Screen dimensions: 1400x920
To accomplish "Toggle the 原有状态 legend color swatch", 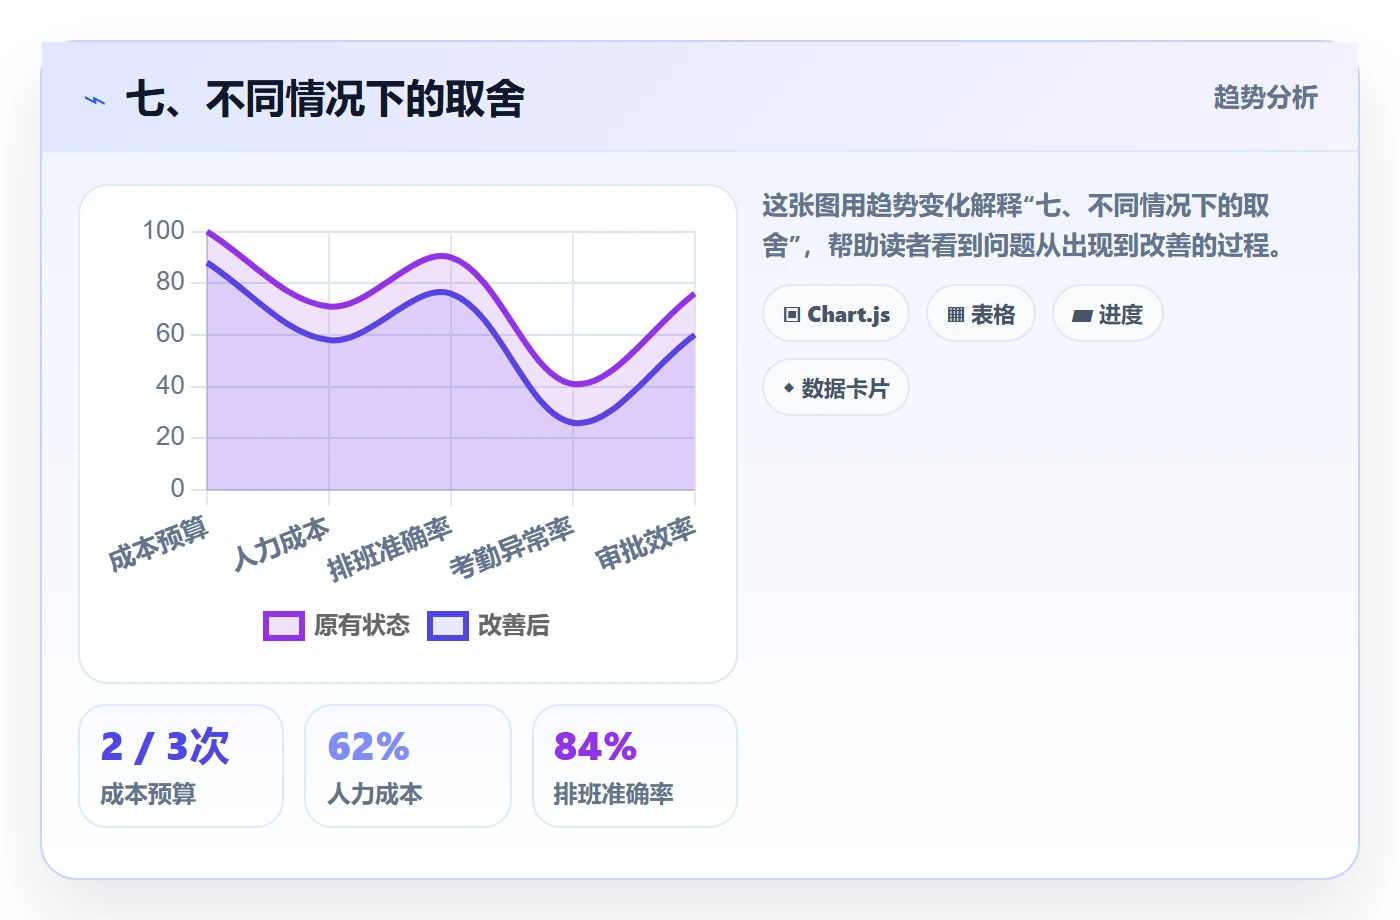I will click(x=284, y=626).
